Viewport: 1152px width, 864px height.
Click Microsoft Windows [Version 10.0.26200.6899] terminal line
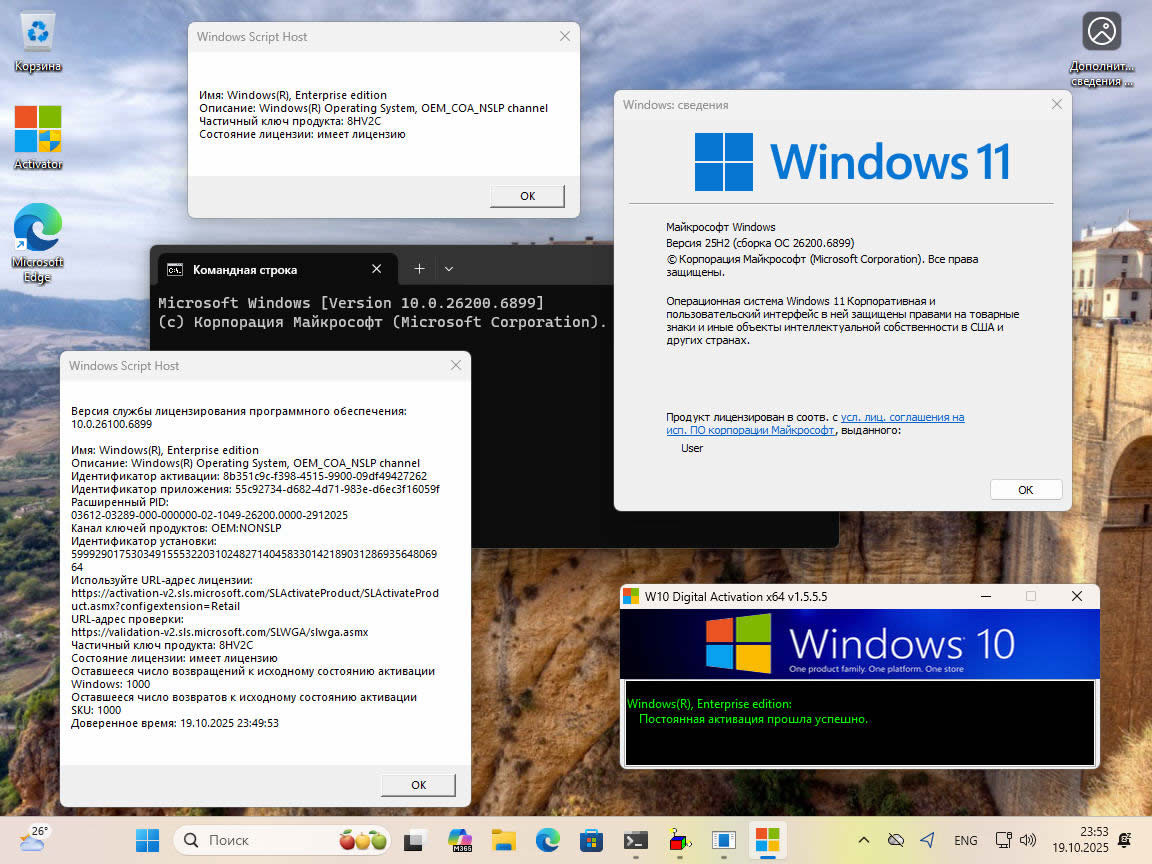click(351, 303)
